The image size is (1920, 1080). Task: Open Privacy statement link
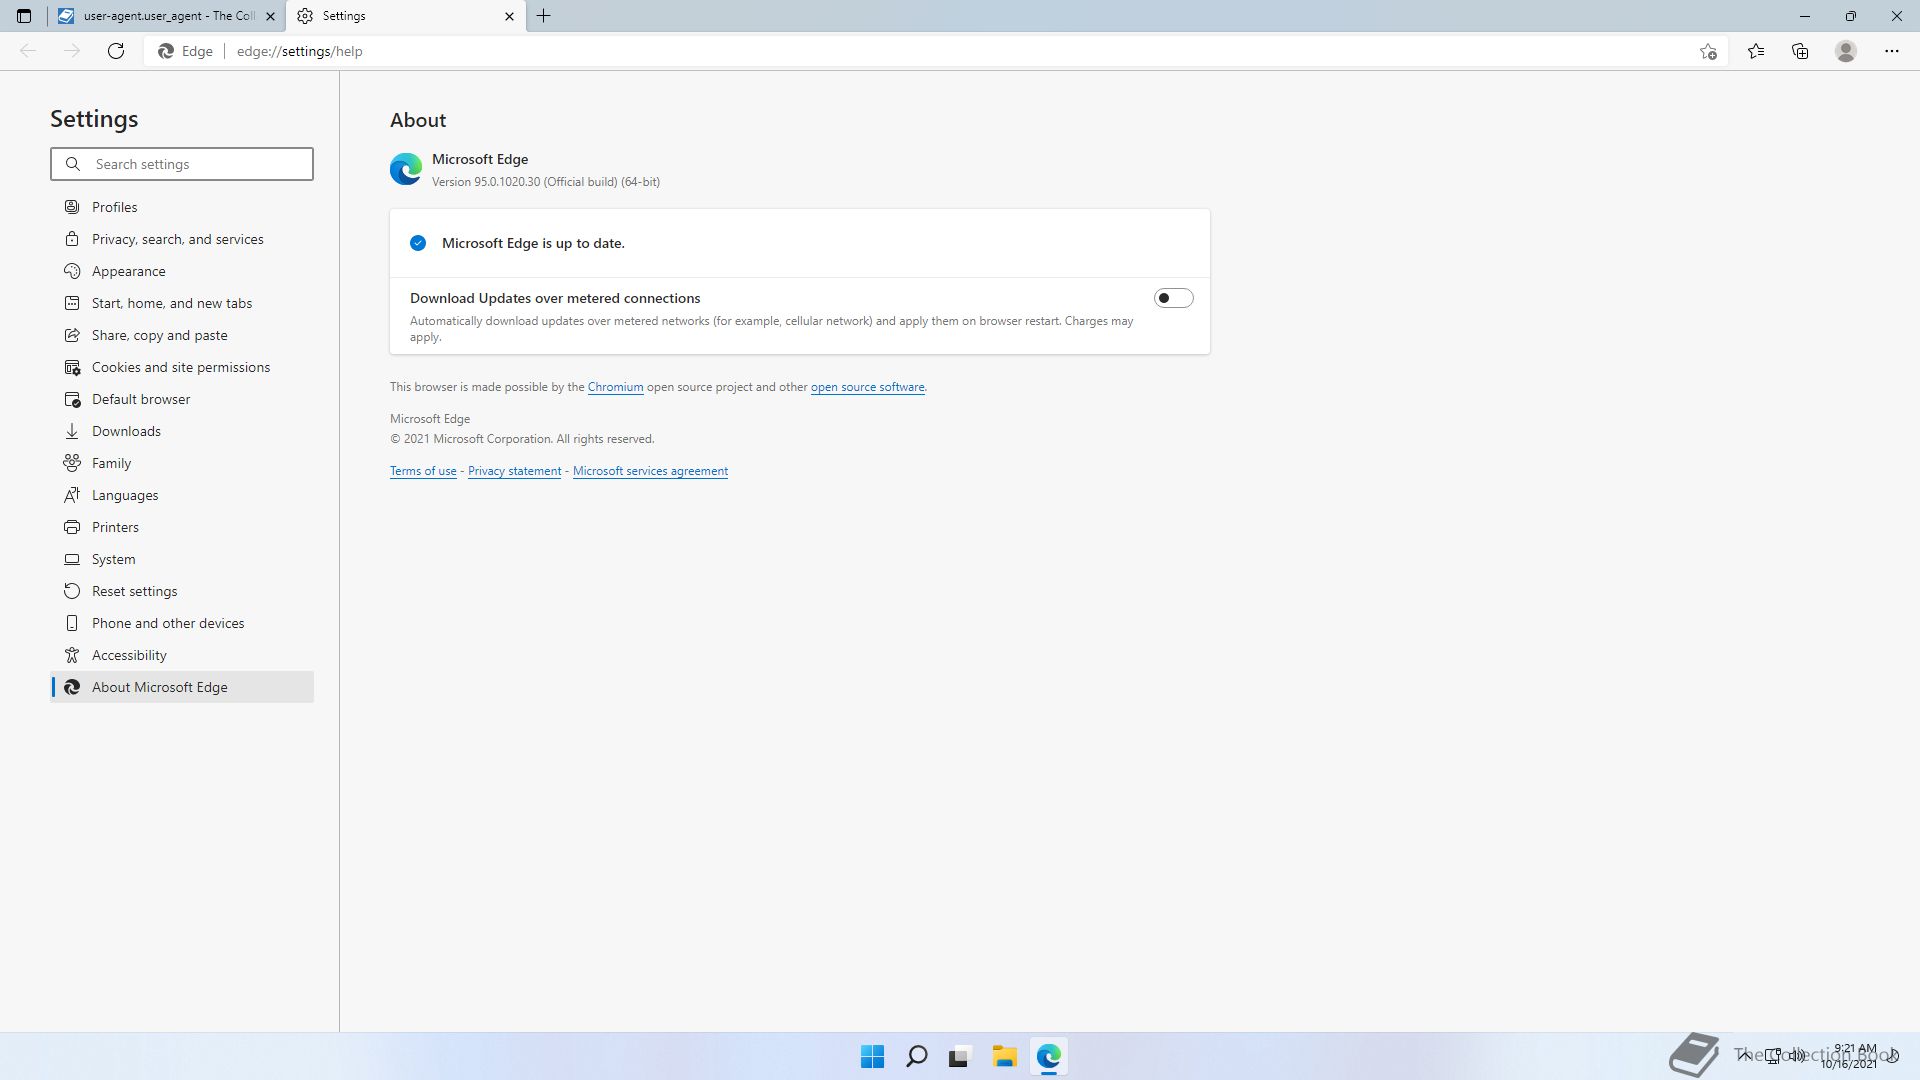pos(514,471)
